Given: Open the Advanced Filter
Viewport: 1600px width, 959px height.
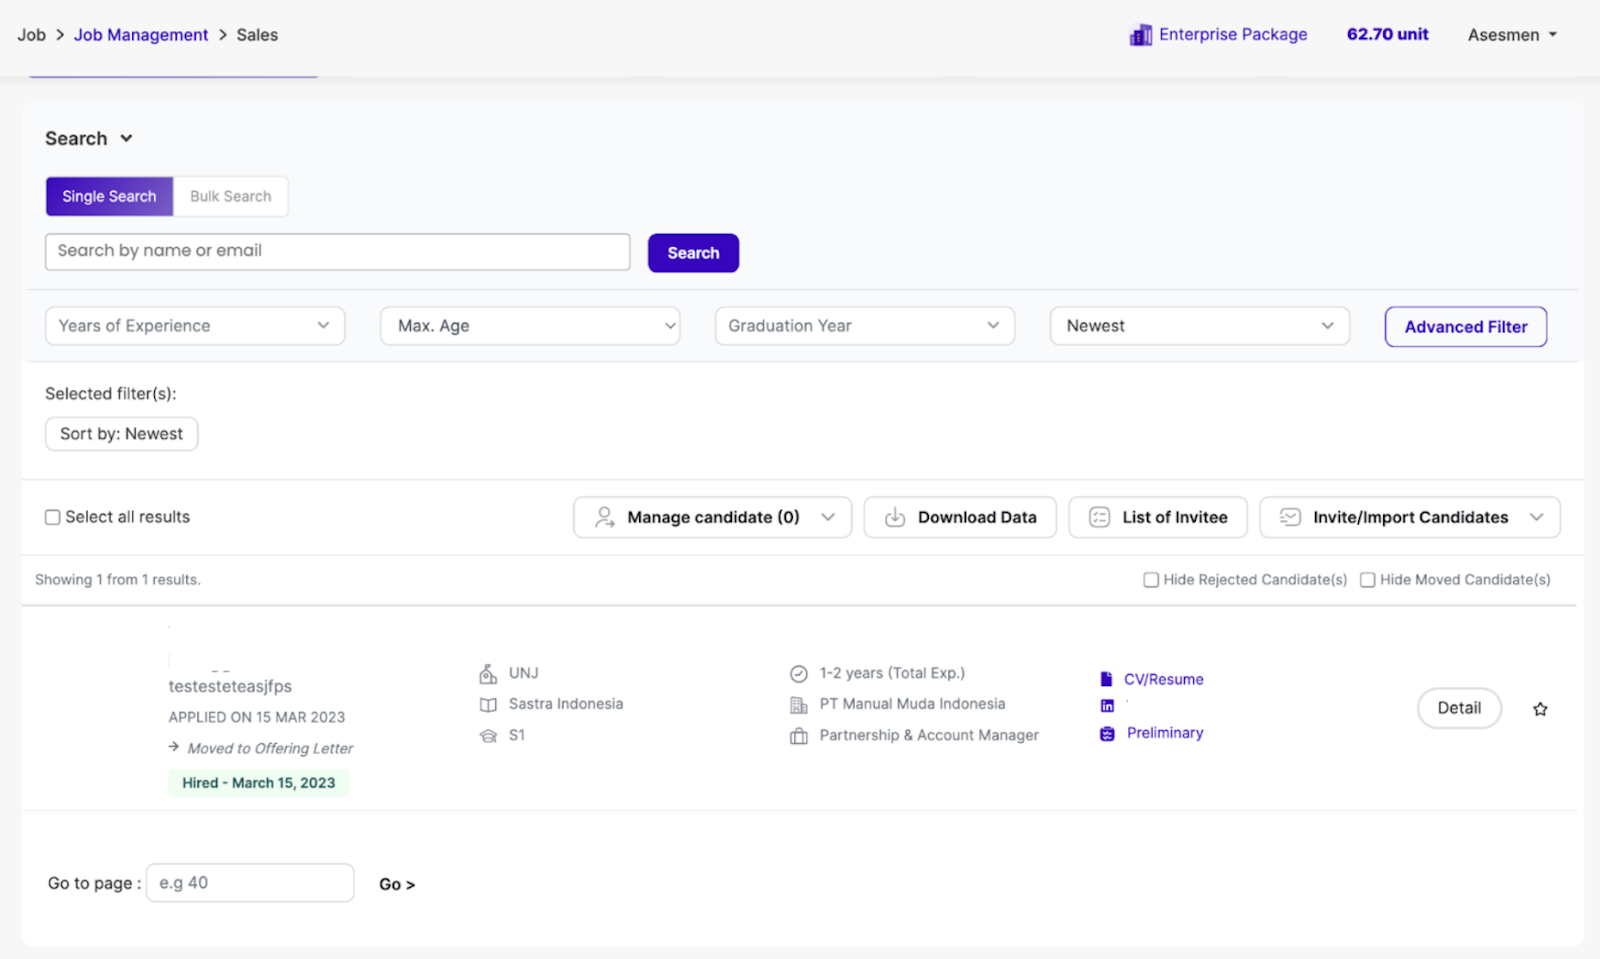Looking at the screenshot, I should tap(1466, 327).
